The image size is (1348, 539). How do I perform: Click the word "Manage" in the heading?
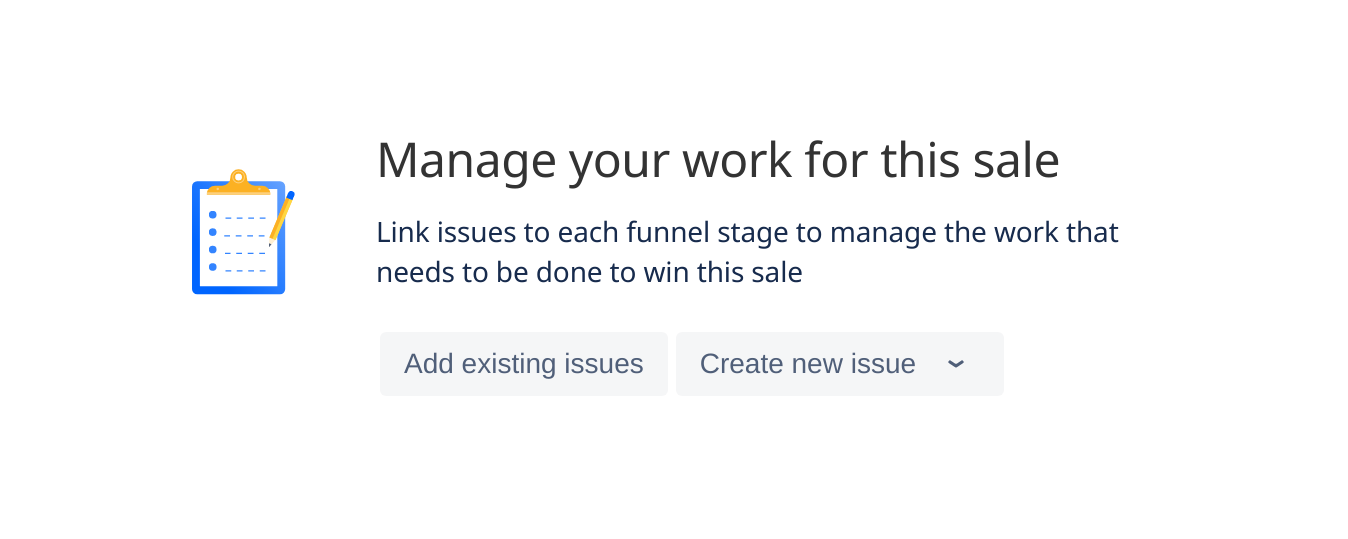click(465, 161)
